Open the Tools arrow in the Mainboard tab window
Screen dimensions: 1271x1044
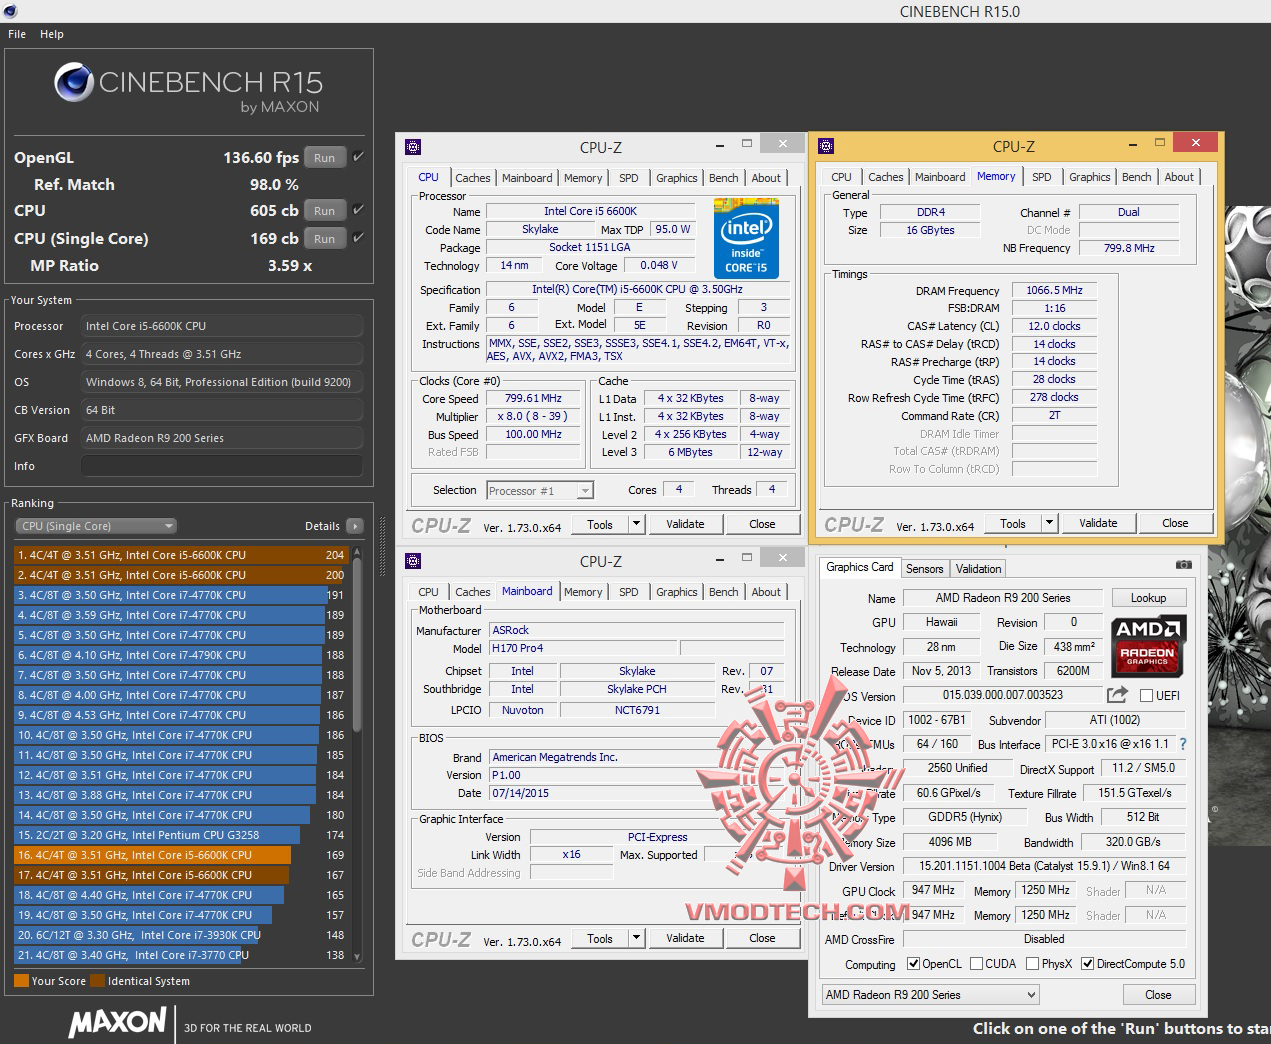point(636,938)
